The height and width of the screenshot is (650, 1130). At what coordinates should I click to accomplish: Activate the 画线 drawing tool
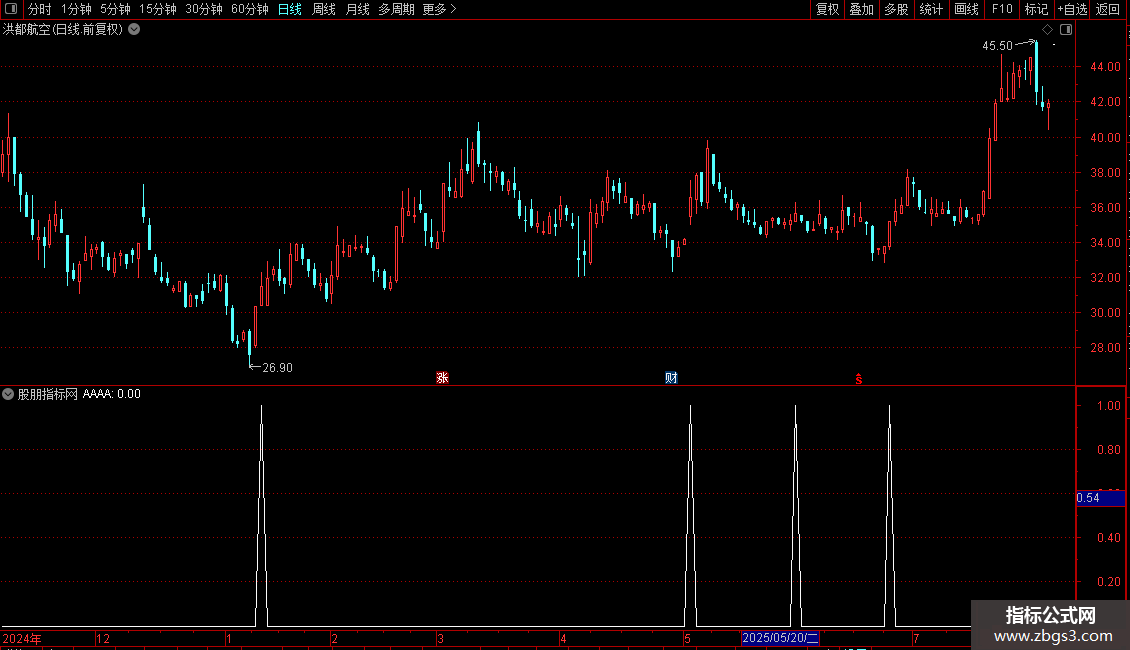click(966, 9)
